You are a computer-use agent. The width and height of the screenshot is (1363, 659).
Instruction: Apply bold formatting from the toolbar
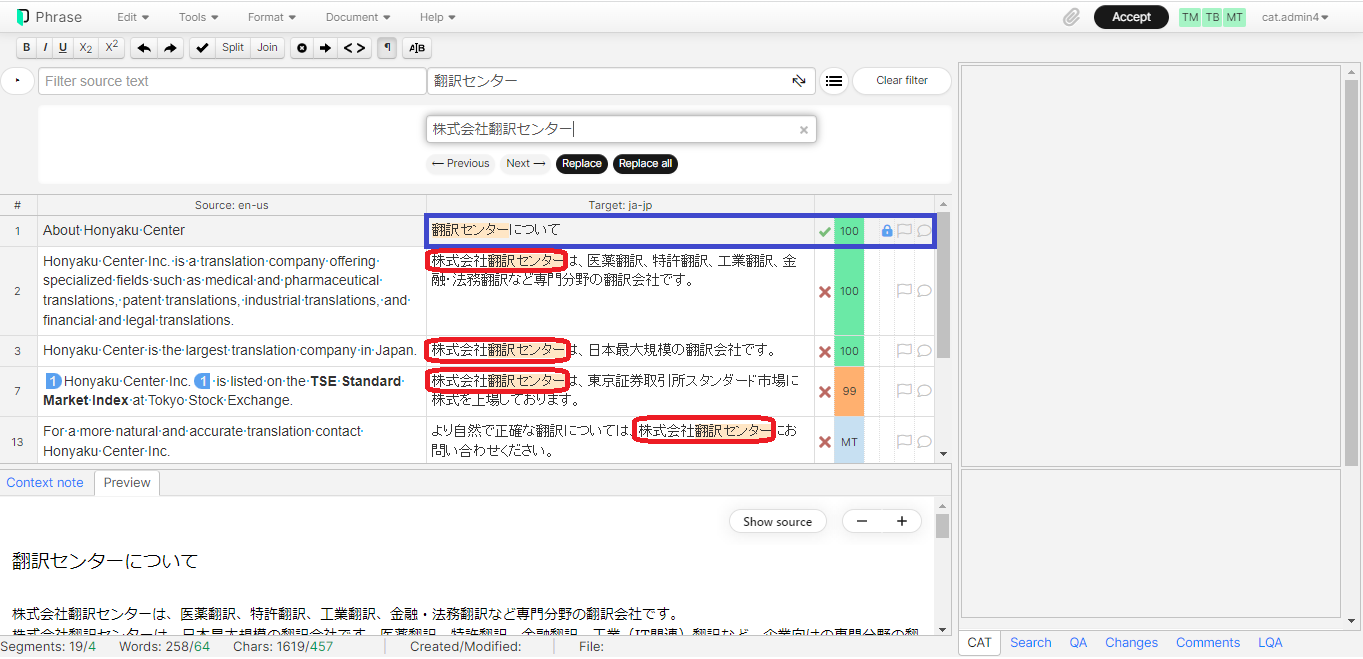coord(27,48)
